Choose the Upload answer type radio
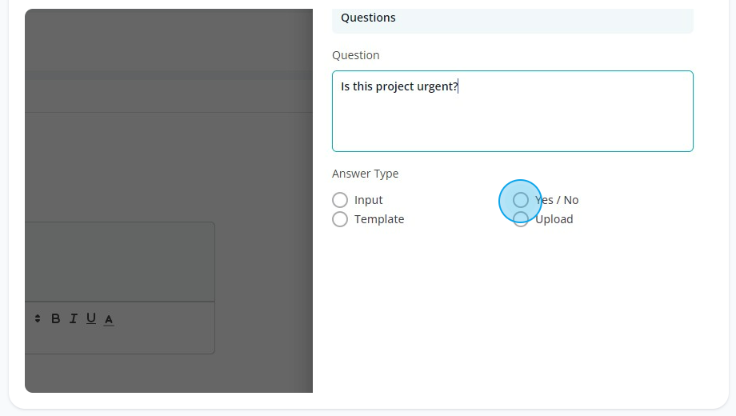736x416 pixels. point(520,219)
